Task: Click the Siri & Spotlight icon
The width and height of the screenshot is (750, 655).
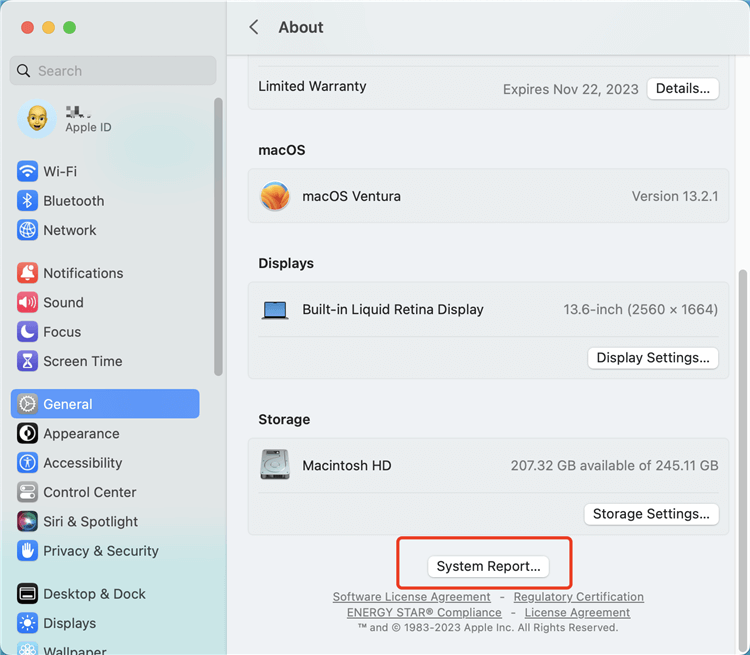Action: [x=27, y=522]
